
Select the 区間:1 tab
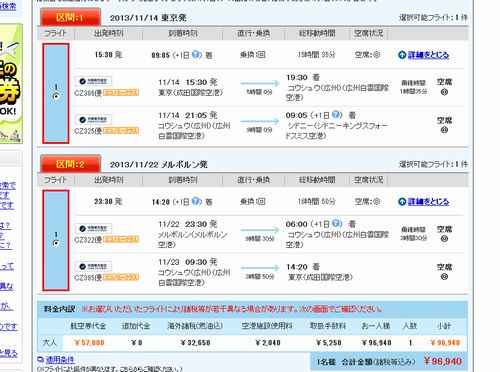tap(70, 17)
